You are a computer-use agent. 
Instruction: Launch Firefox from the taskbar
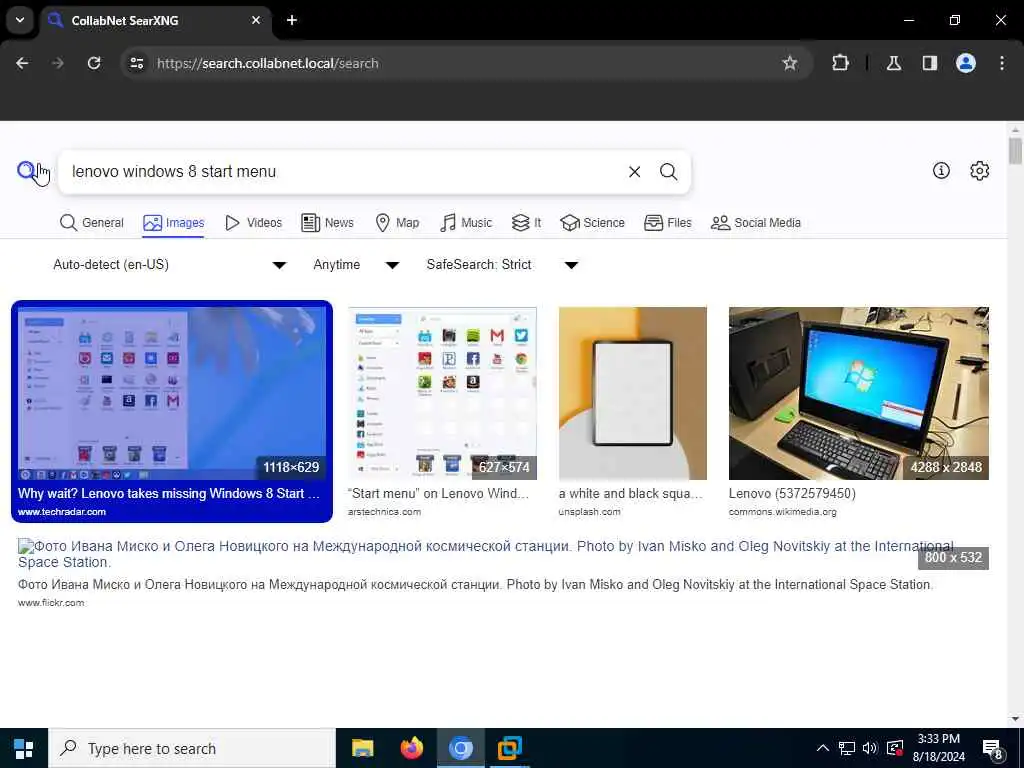click(x=411, y=748)
